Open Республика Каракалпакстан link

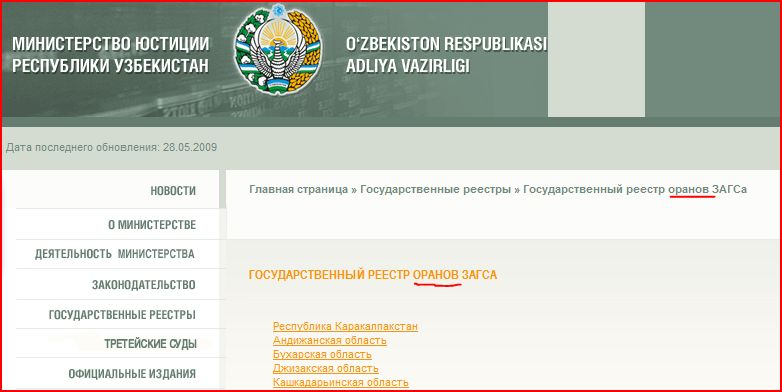[x=345, y=327]
